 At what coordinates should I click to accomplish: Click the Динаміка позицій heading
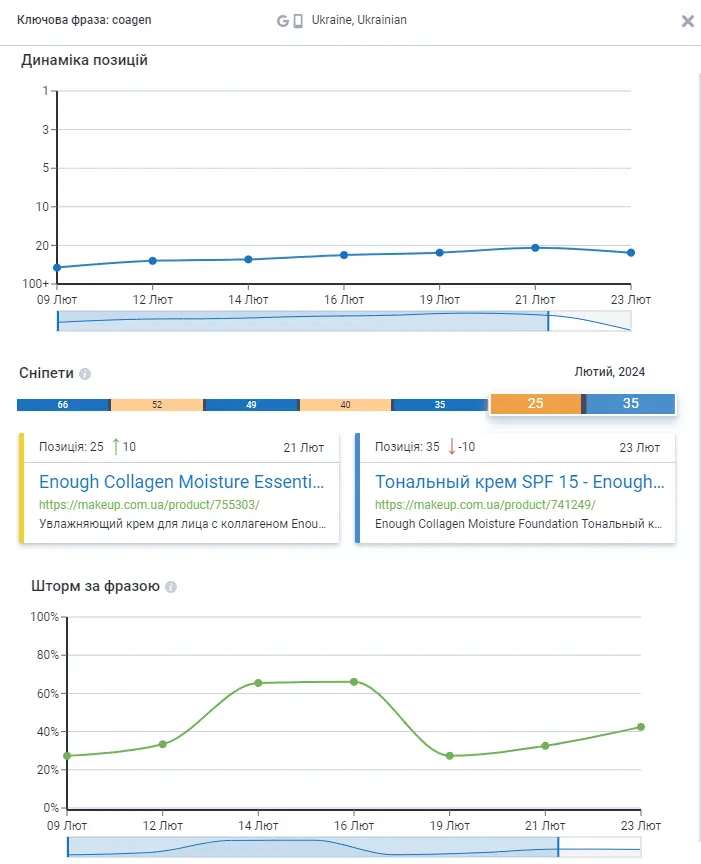point(84,60)
